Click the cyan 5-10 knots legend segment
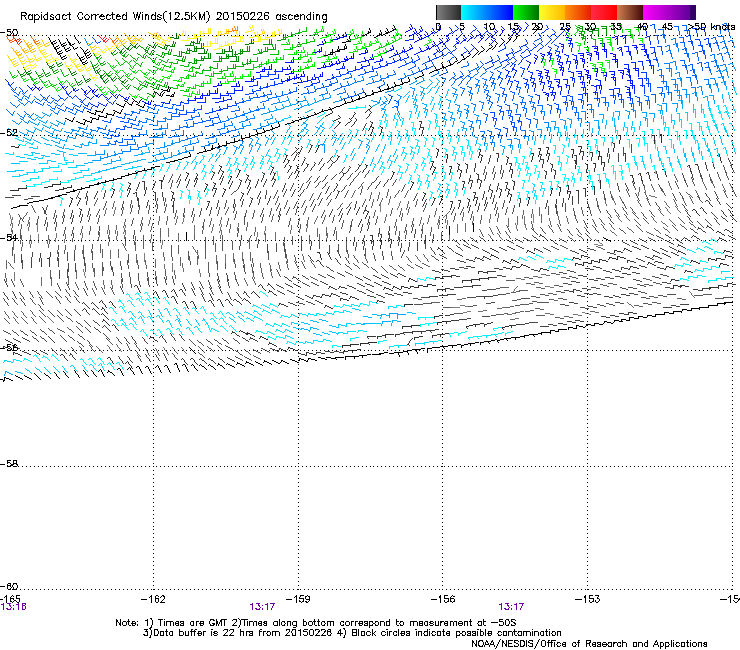Screen dimensions: 740x650 pos(474,12)
